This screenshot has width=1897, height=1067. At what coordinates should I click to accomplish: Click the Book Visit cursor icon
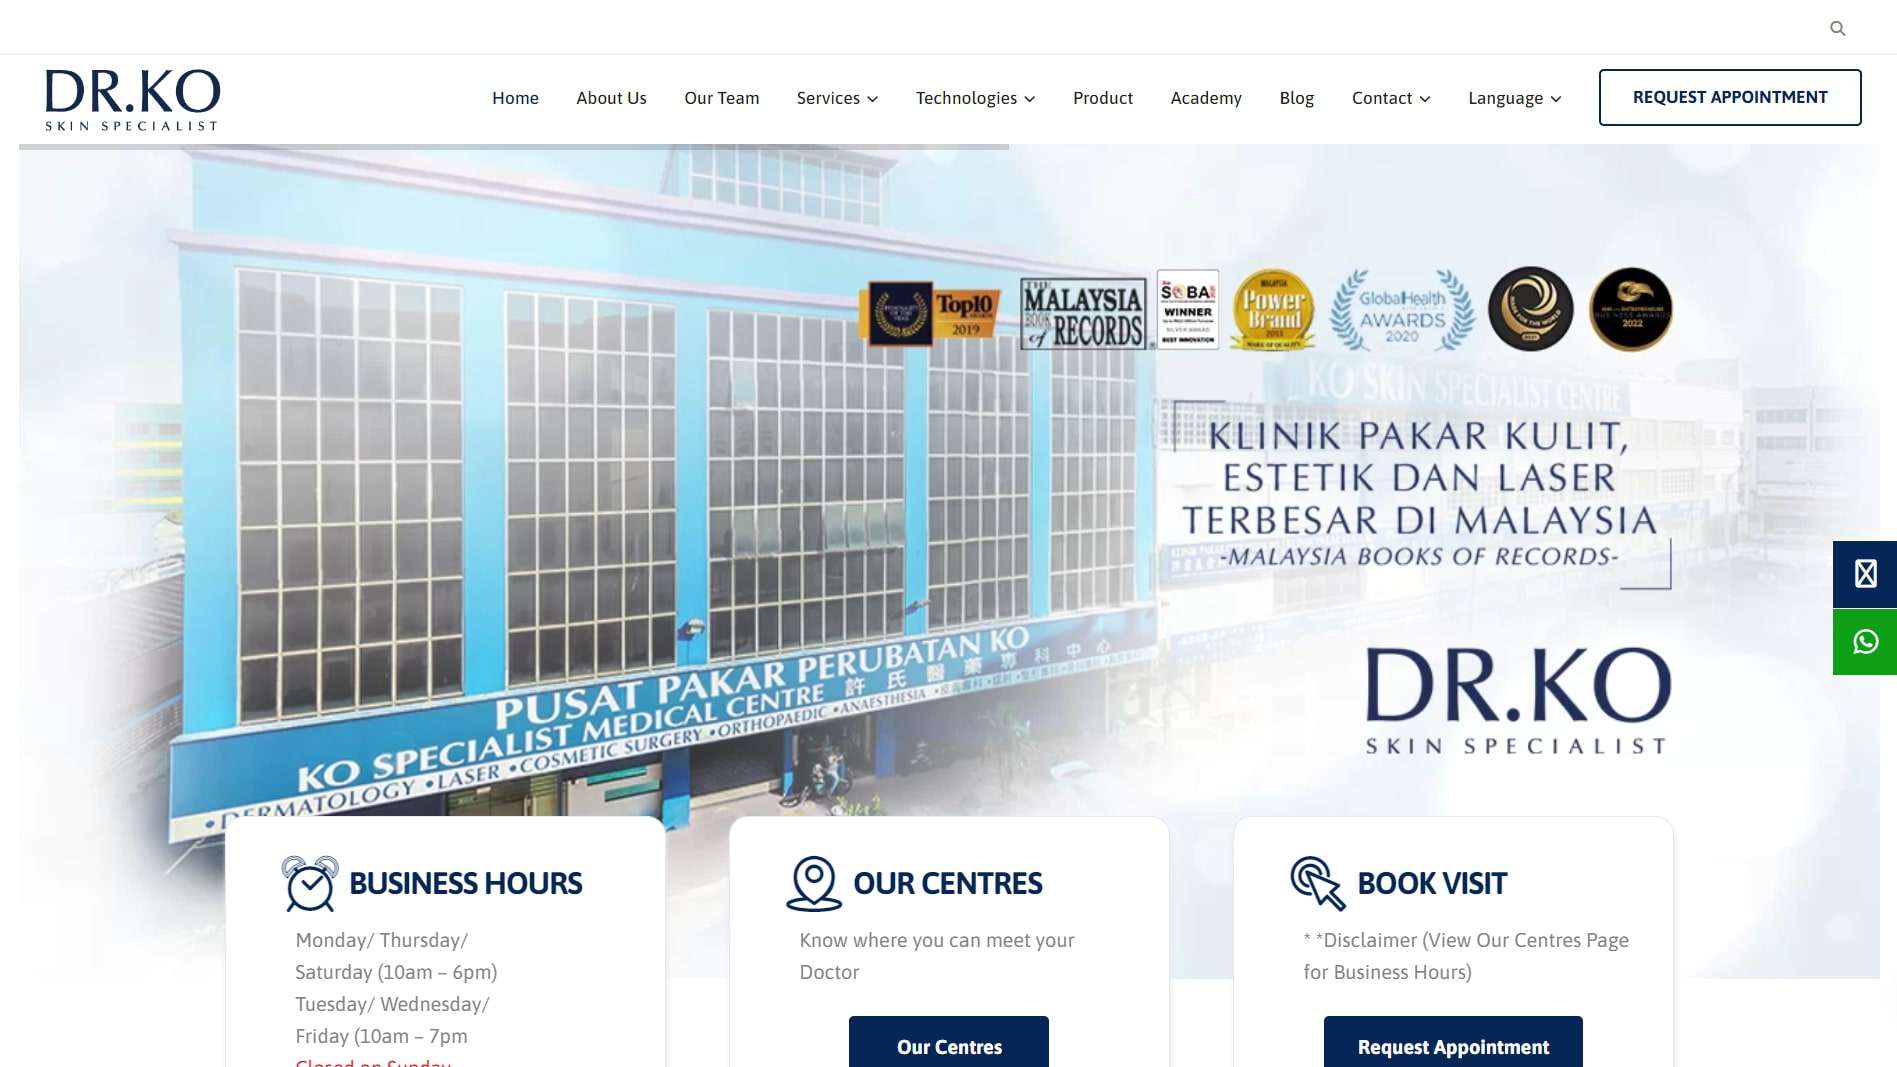pos(1318,883)
